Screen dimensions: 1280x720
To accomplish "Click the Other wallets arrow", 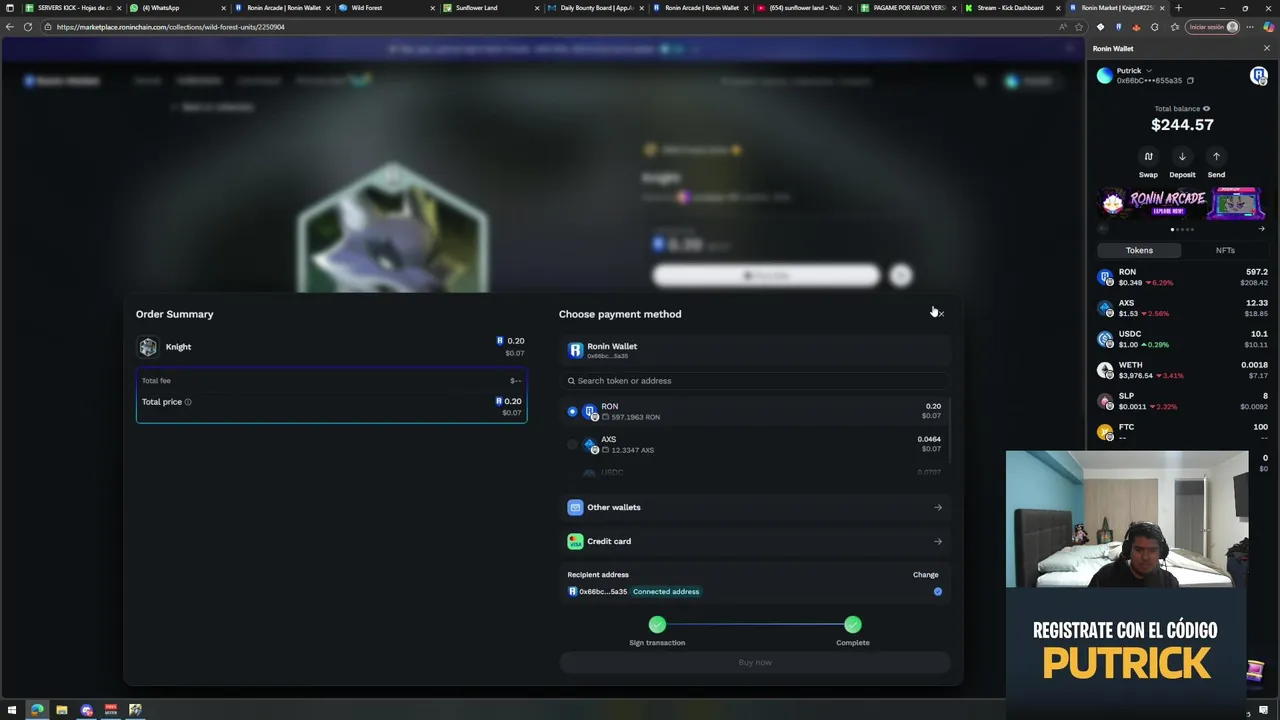I will (x=937, y=507).
